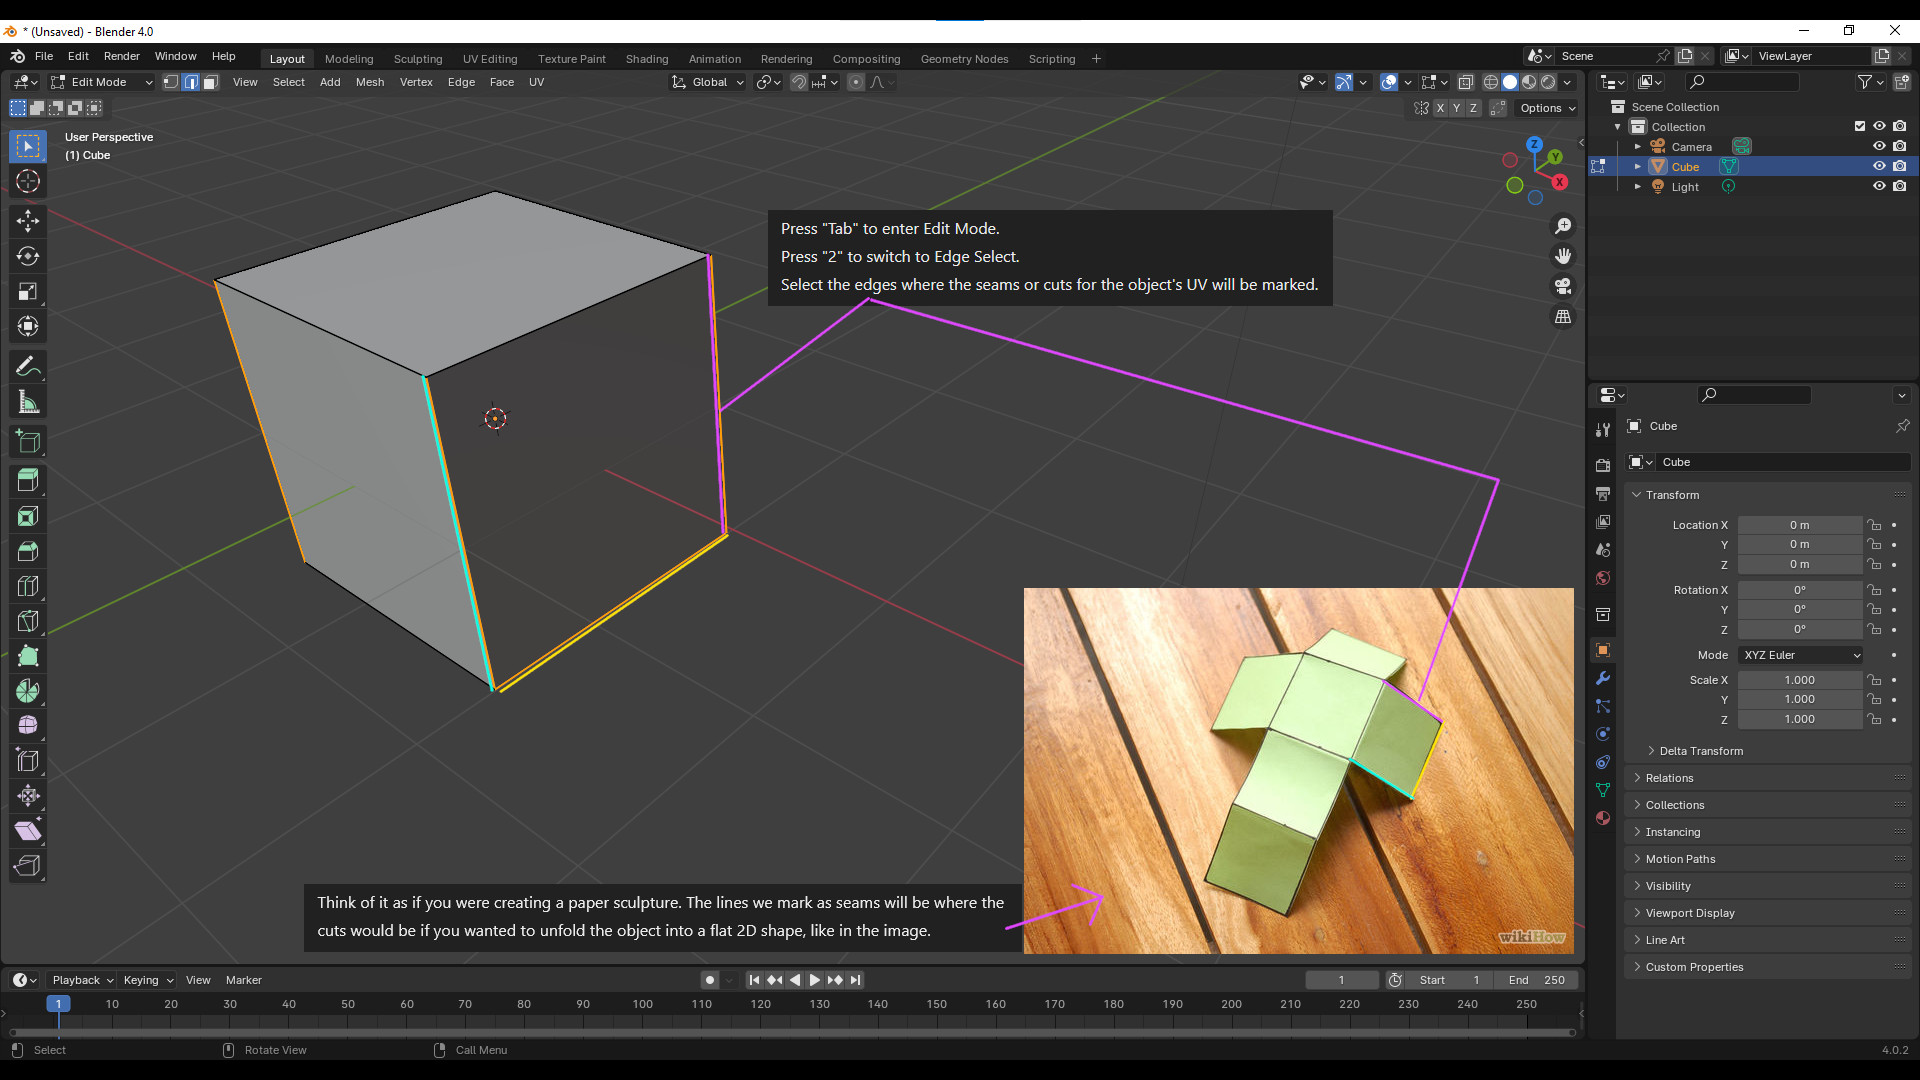The height and width of the screenshot is (1080, 1920).
Task: Open the Modifiers wrench properties tab
Action: click(x=1603, y=678)
